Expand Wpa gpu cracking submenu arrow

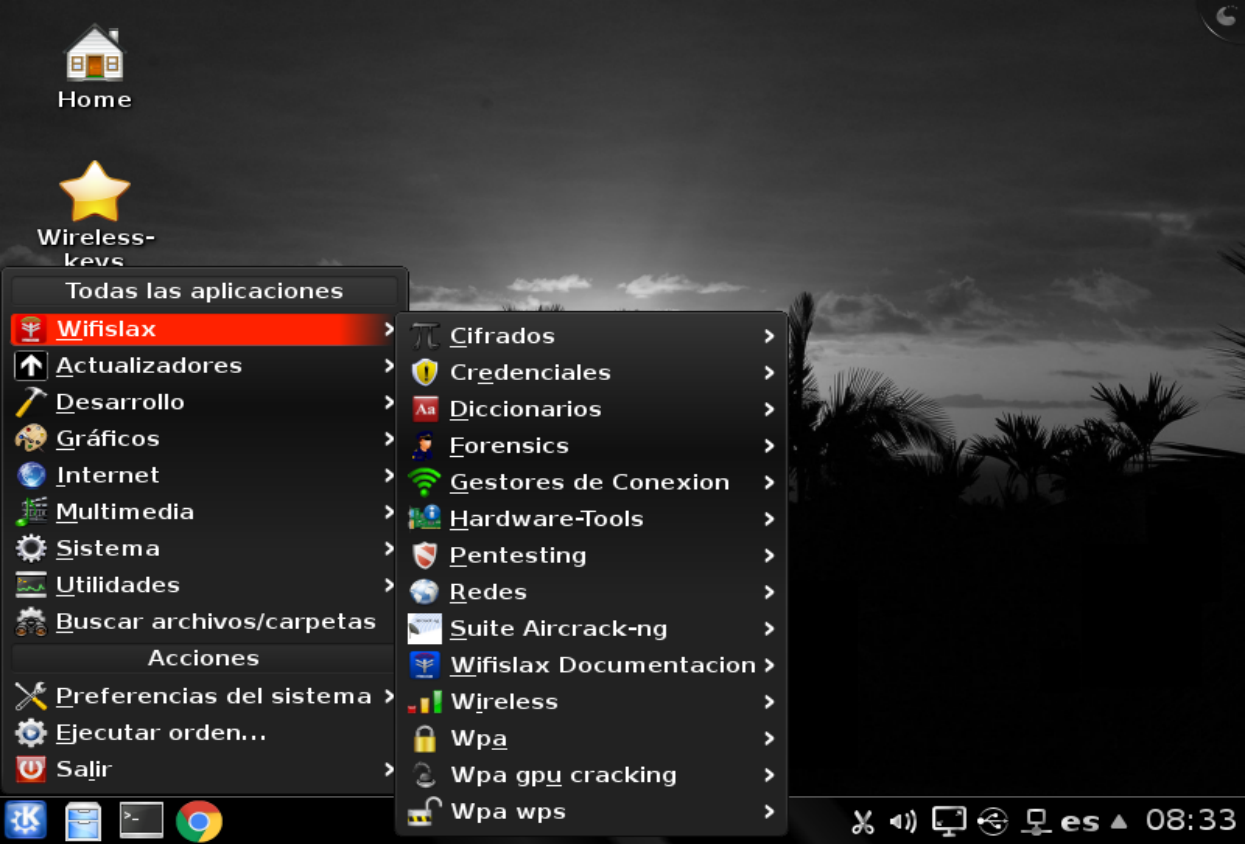[x=769, y=775]
